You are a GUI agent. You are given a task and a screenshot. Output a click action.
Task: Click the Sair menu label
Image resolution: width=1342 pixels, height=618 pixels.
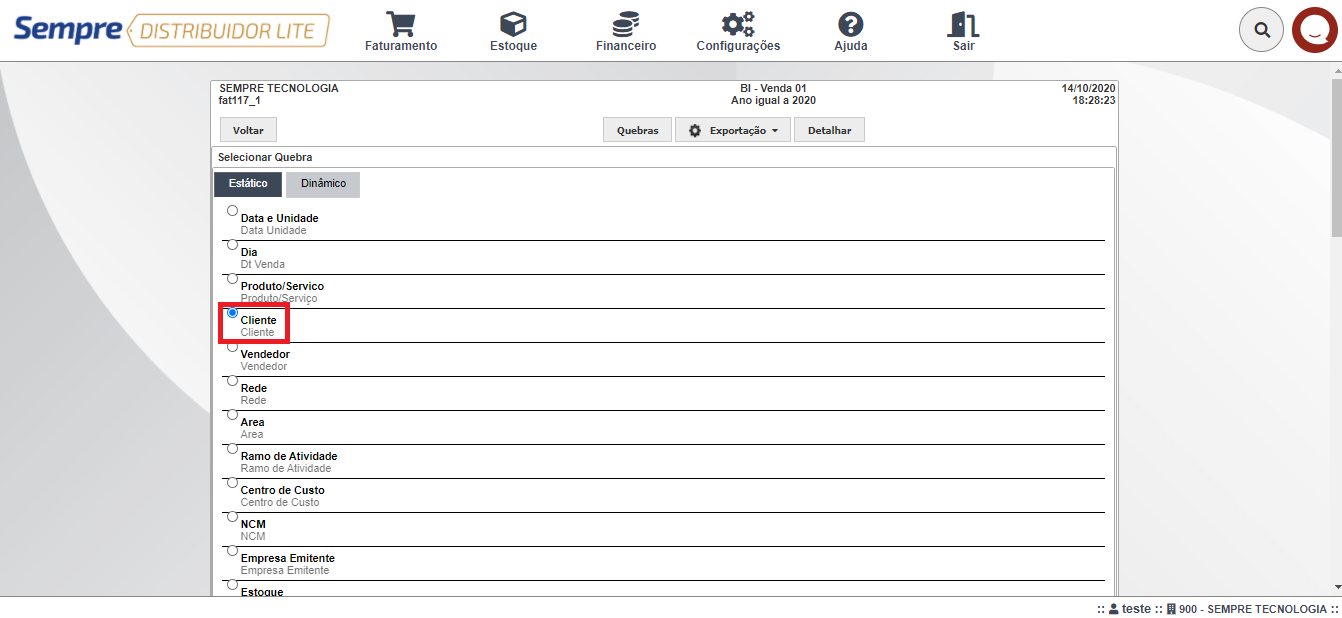[964, 46]
